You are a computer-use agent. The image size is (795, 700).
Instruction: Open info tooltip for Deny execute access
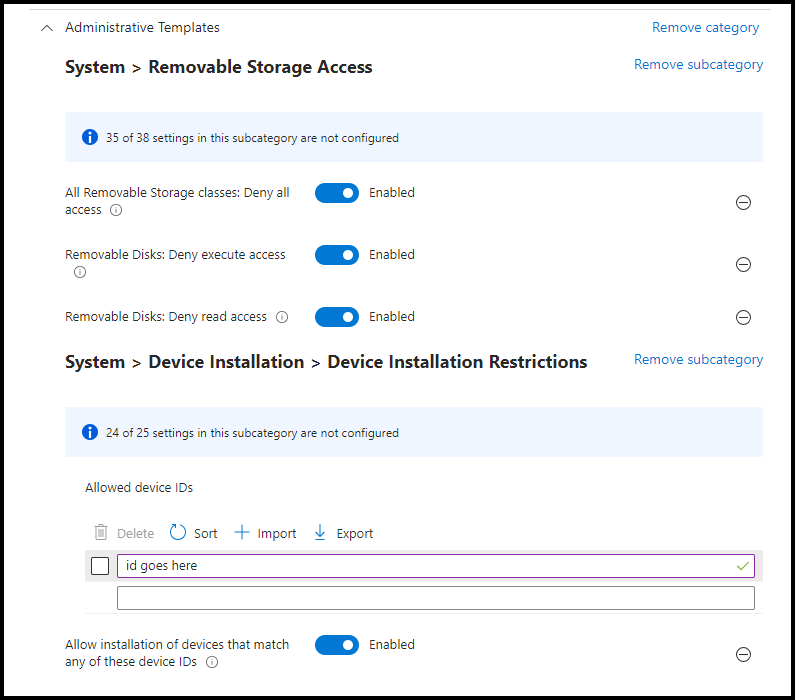click(x=80, y=272)
